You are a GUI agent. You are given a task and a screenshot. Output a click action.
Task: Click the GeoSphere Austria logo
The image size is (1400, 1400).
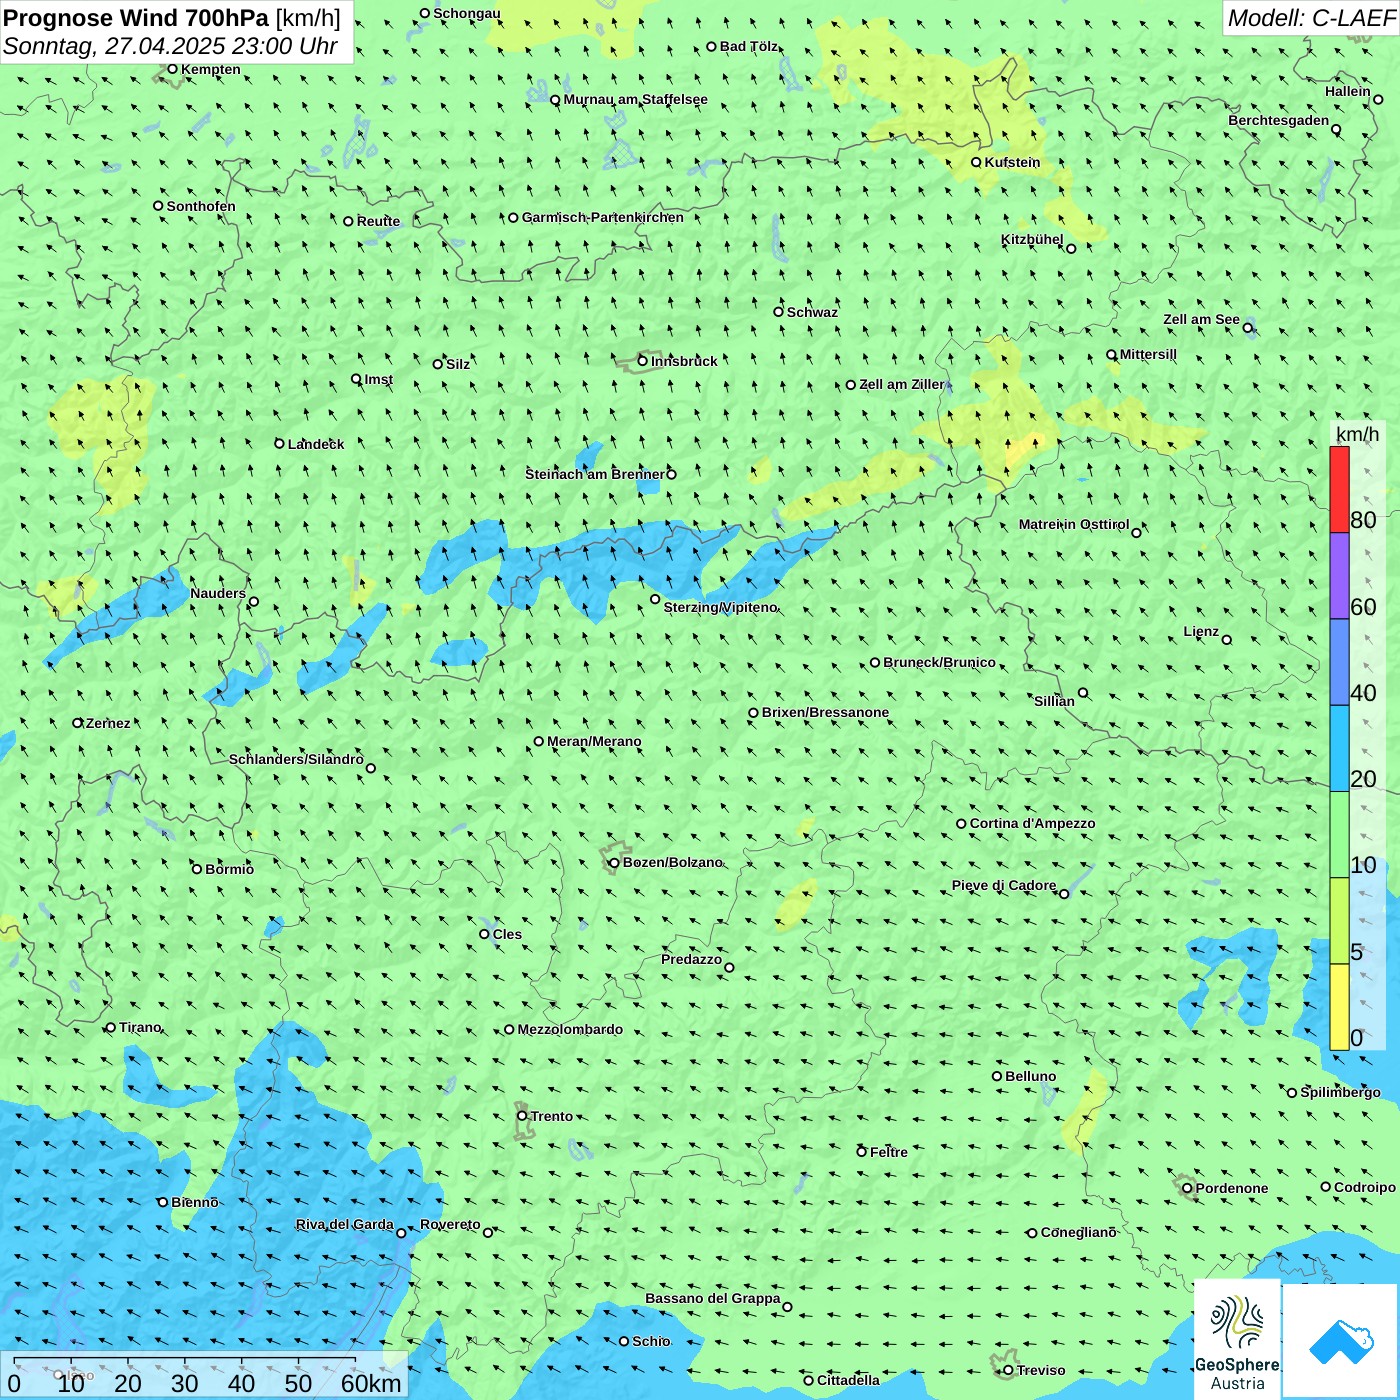1237,1339
